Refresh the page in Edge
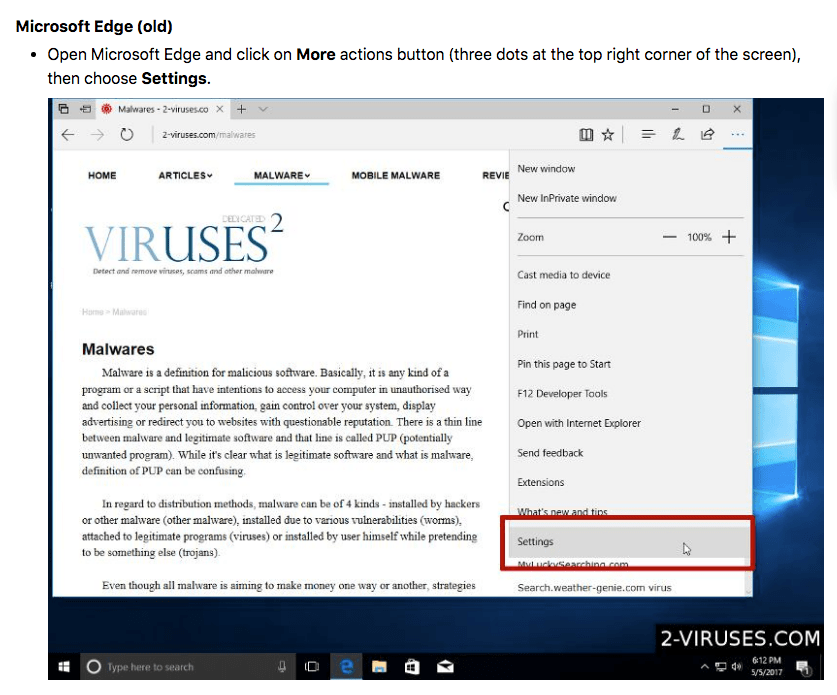The image size is (837, 695). tap(127, 135)
